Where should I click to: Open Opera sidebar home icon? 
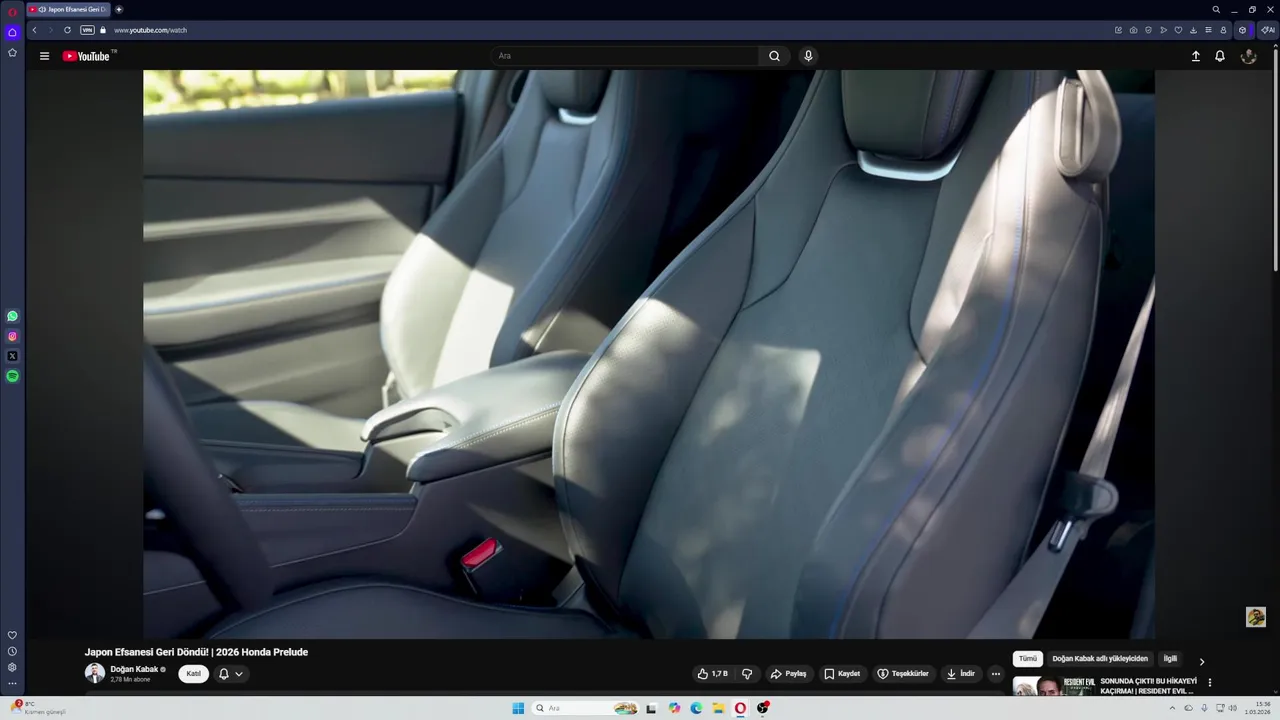pyautogui.click(x=12, y=32)
